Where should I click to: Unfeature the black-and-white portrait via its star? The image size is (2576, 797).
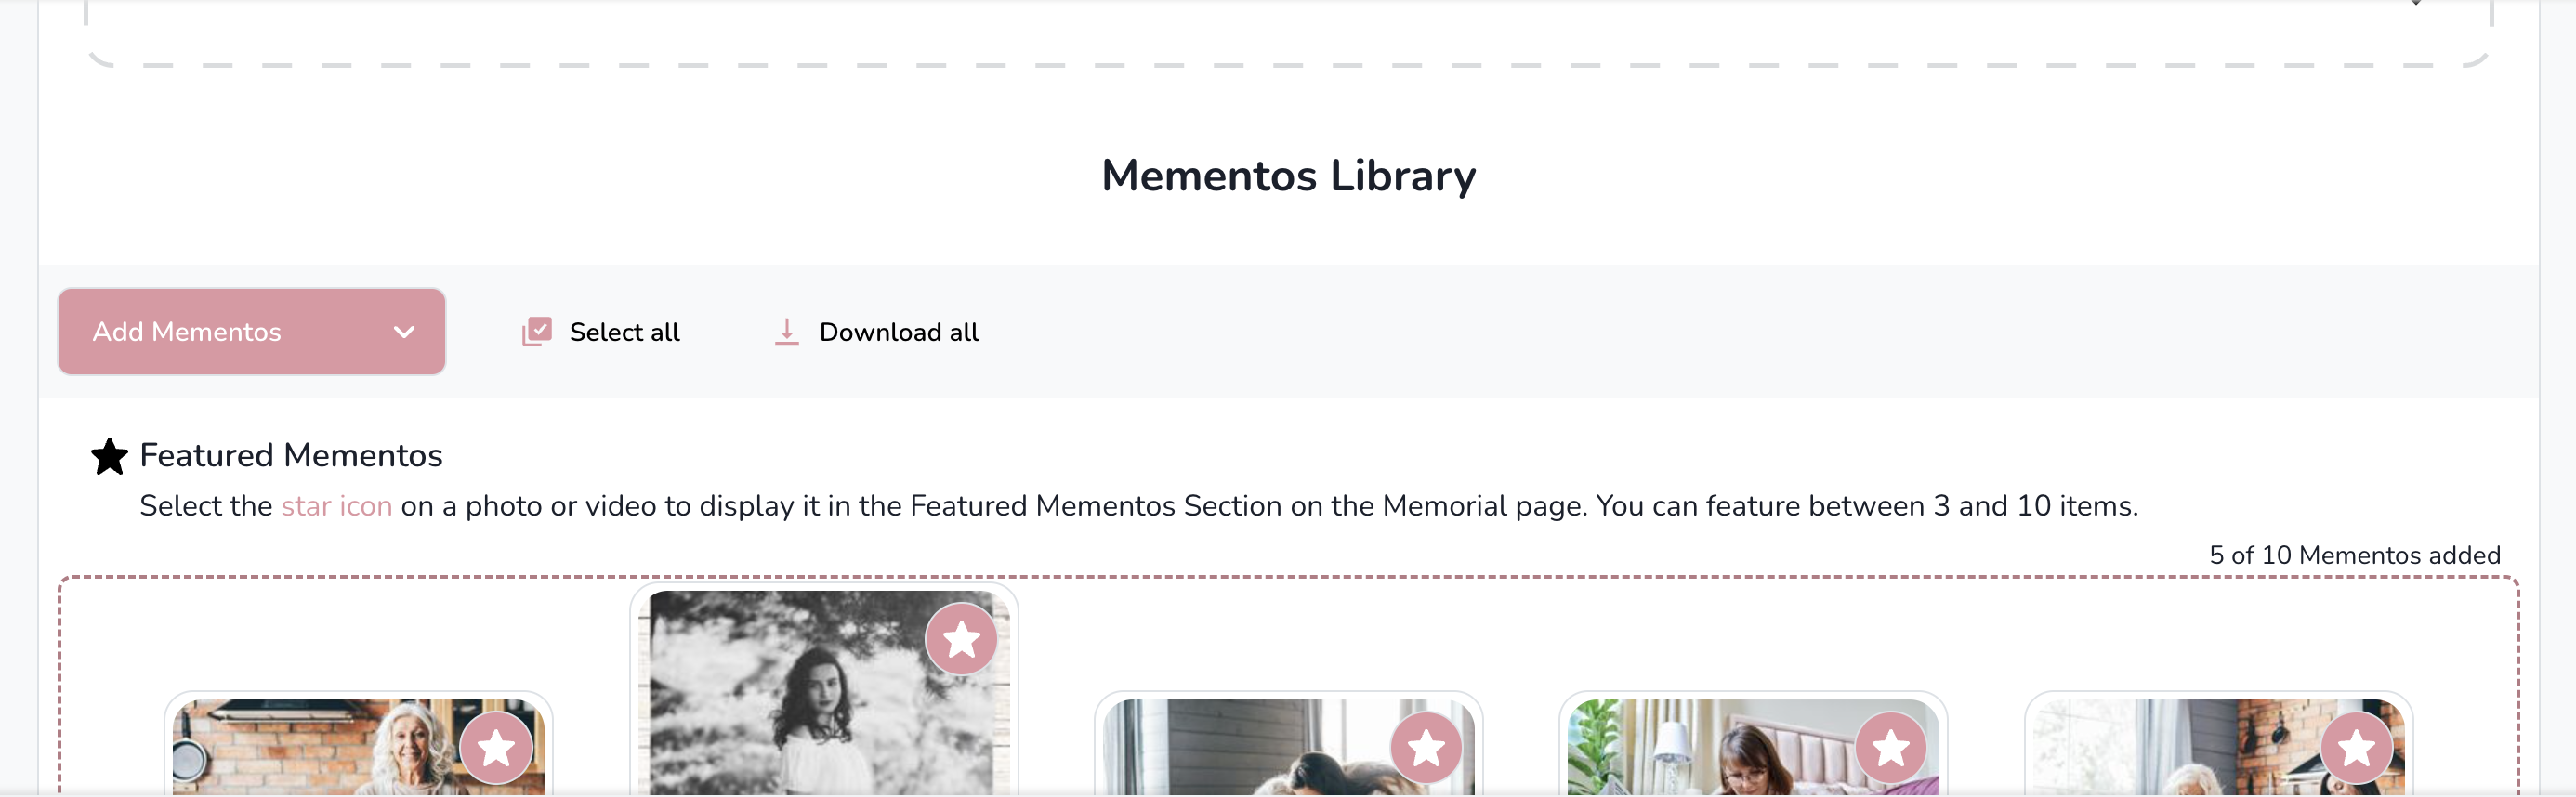(961, 639)
